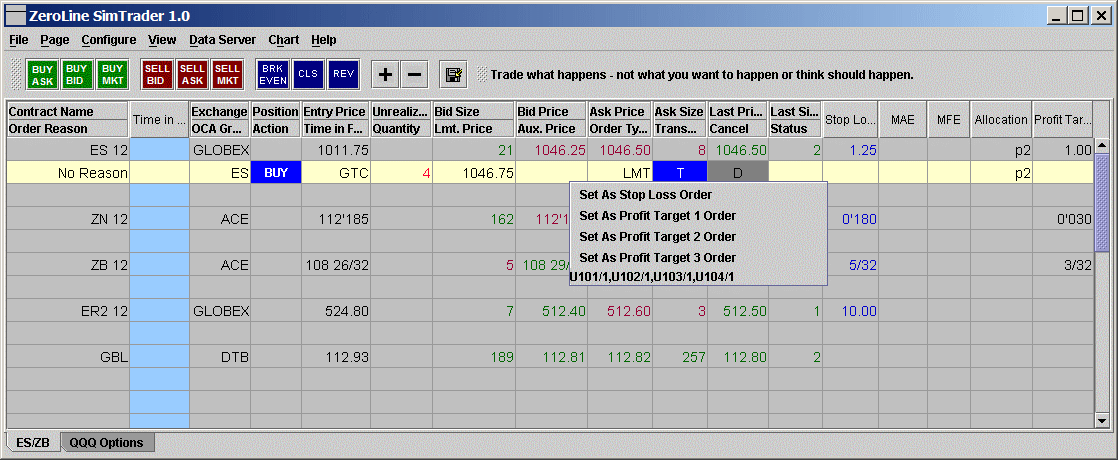Click the 112.81 bid price cell

(x=551, y=357)
